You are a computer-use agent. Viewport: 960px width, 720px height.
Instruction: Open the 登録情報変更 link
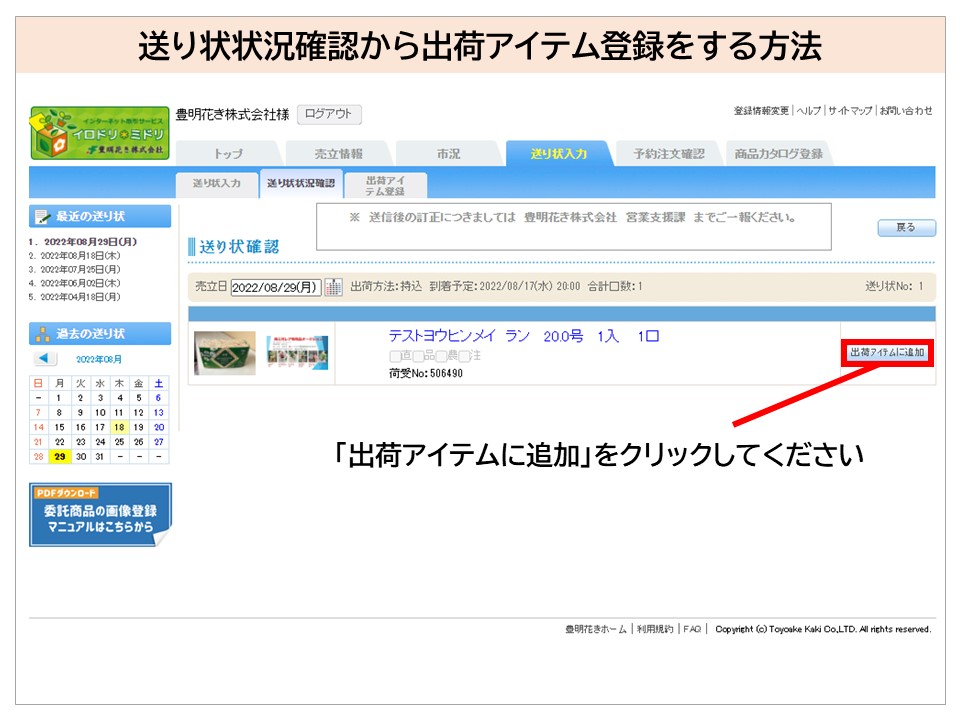pos(761,111)
